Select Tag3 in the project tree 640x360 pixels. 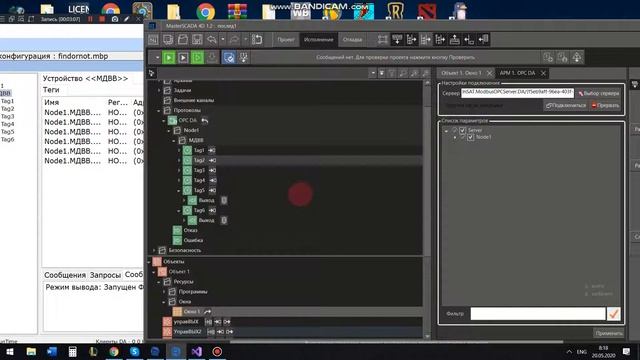pos(199,170)
